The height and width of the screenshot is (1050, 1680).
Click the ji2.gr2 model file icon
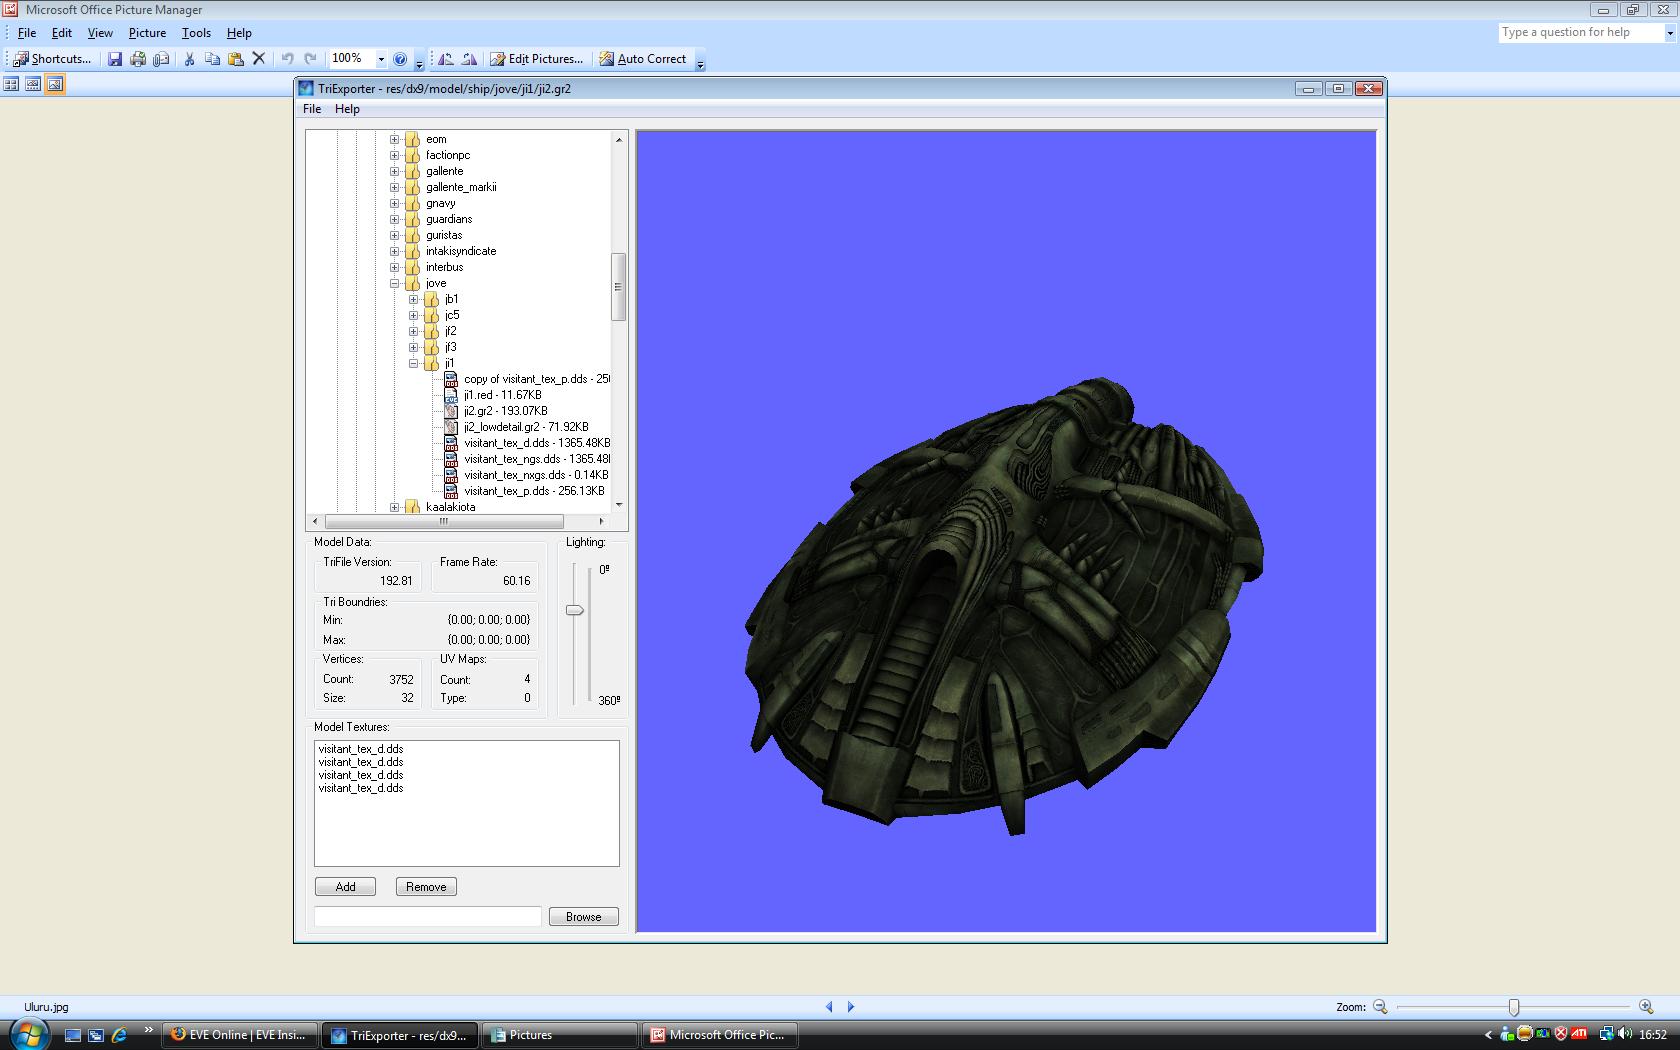coord(451,411)
